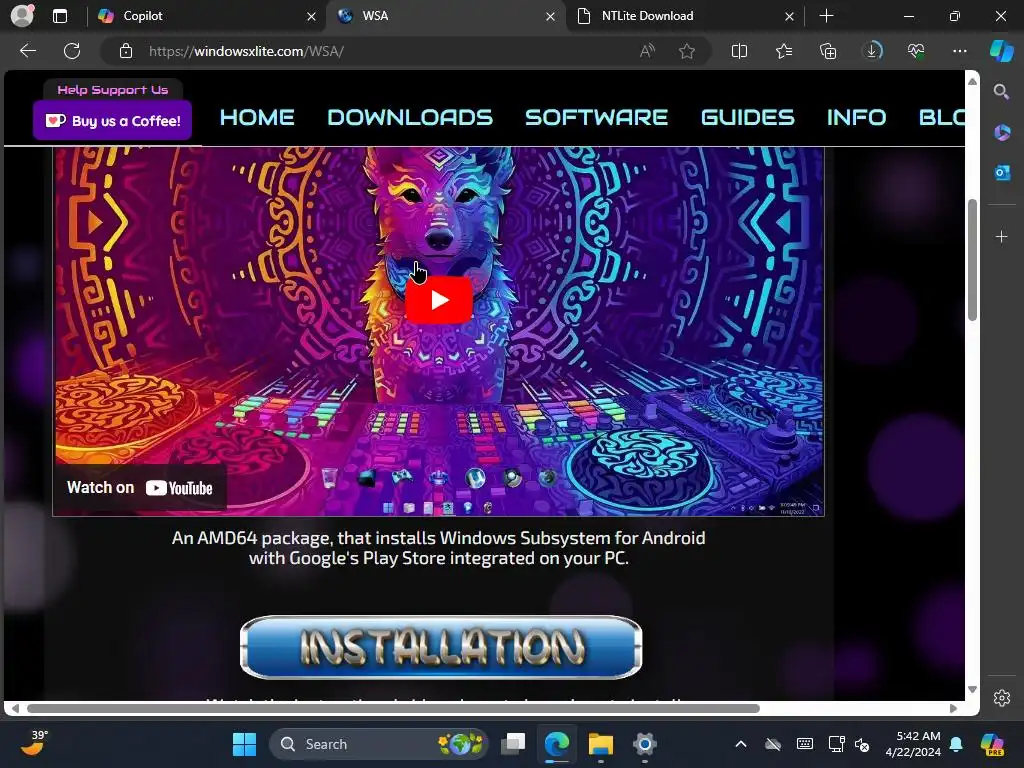The image size is (1024, 768).
Task: Open the Windows Start menu
Action: [244, 744]
